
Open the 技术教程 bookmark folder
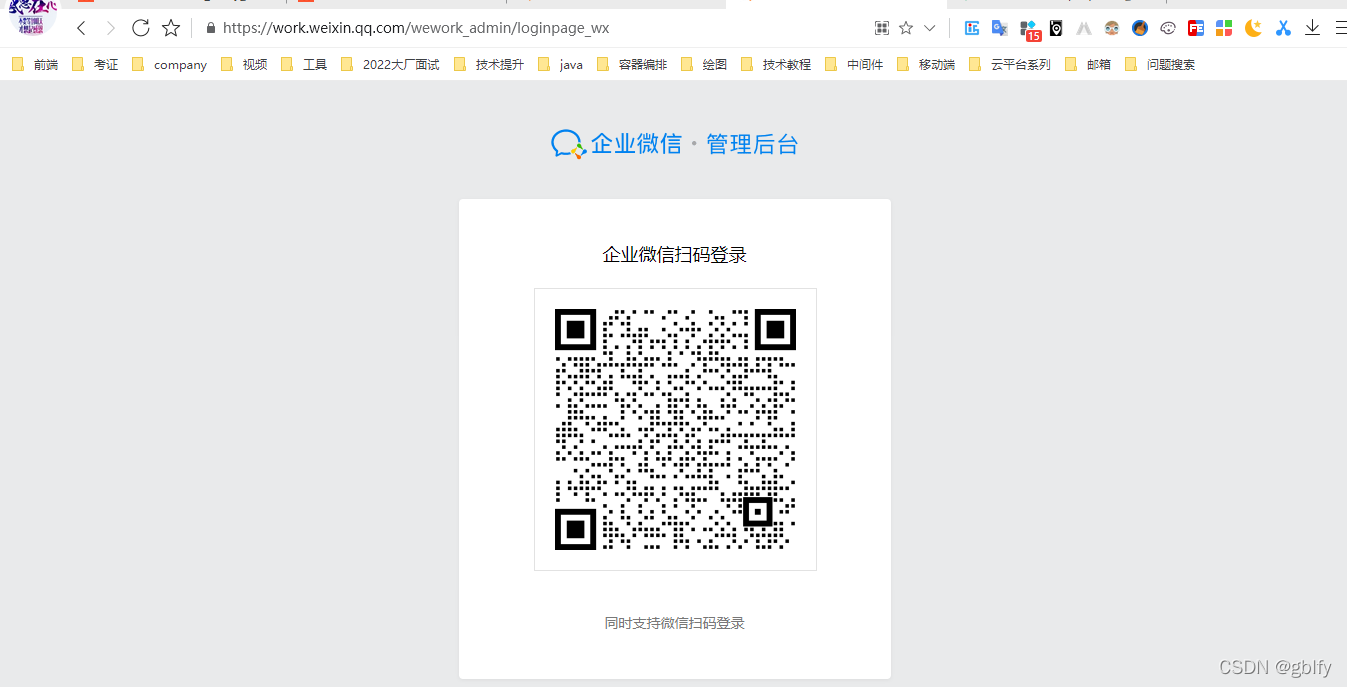click(x=776, y=65)
